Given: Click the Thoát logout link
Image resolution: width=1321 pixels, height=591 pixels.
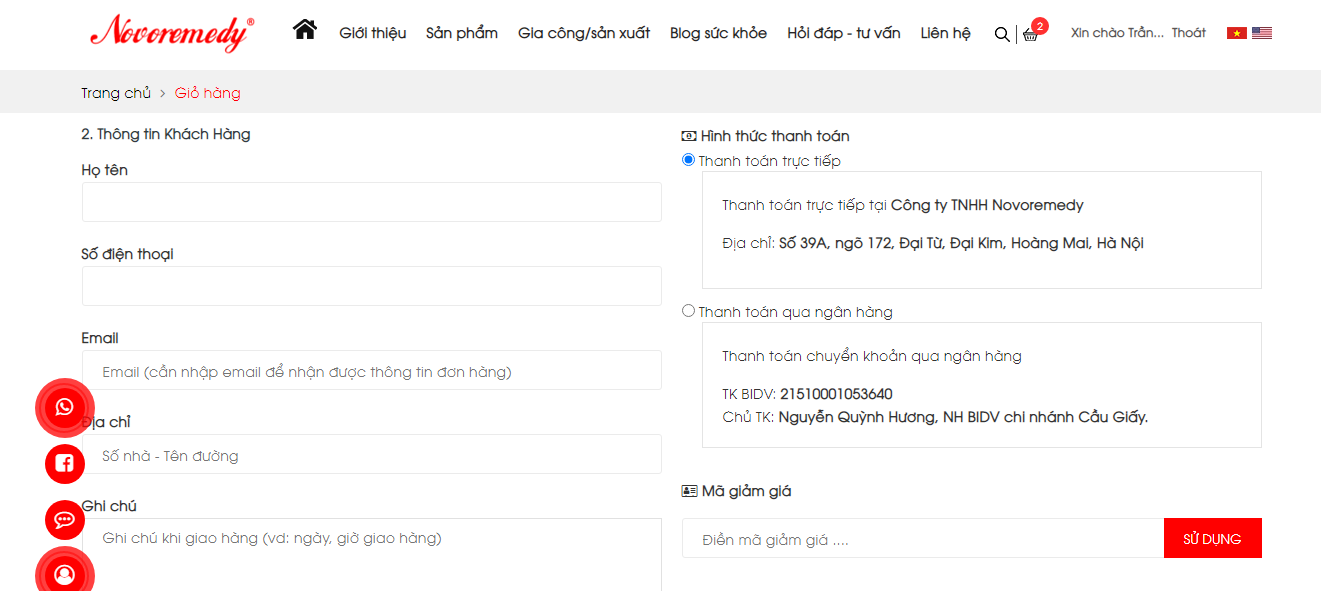Looking at the screenshot, I should pos(1189,33).
